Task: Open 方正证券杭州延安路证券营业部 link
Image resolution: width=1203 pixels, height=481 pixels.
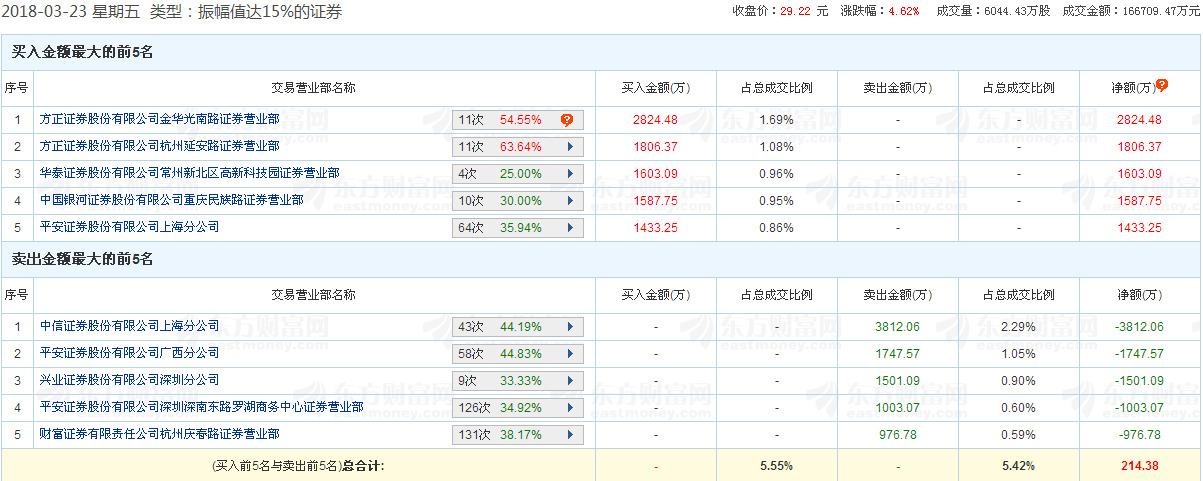Action: click(159, 146)
